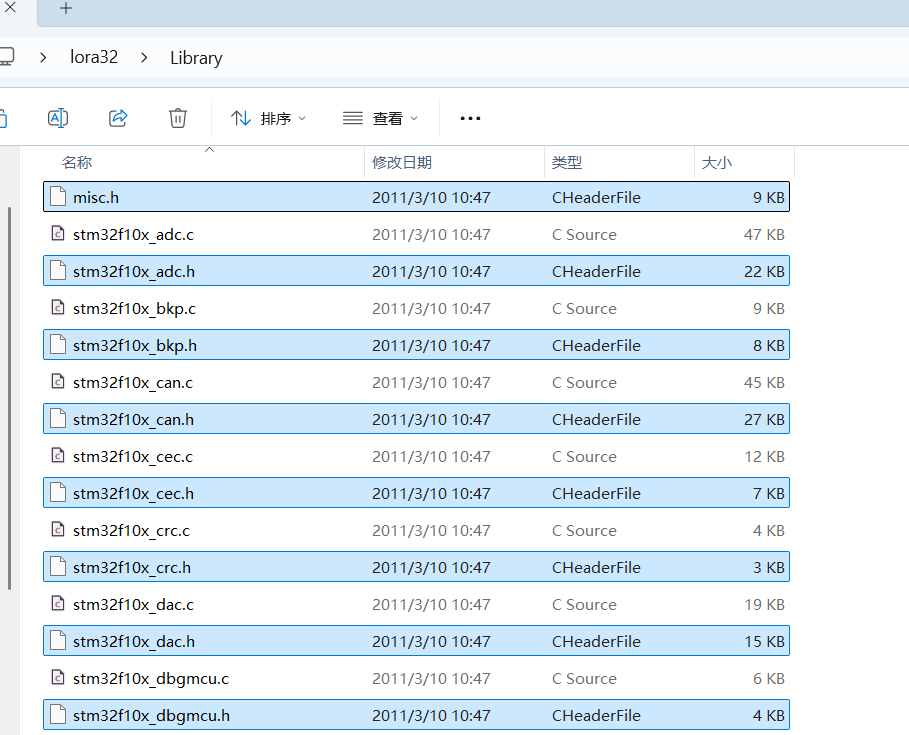Image resolution: width=909 pixels, height=735 pixels.
Task: Click the Delete trash icon
Action: tap(177, 118)
